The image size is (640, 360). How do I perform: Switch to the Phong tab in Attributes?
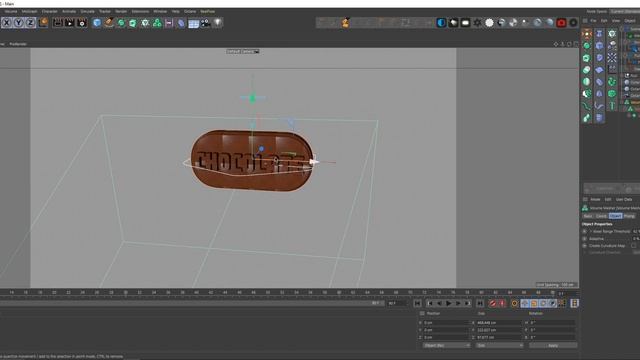tap(629, 216)
